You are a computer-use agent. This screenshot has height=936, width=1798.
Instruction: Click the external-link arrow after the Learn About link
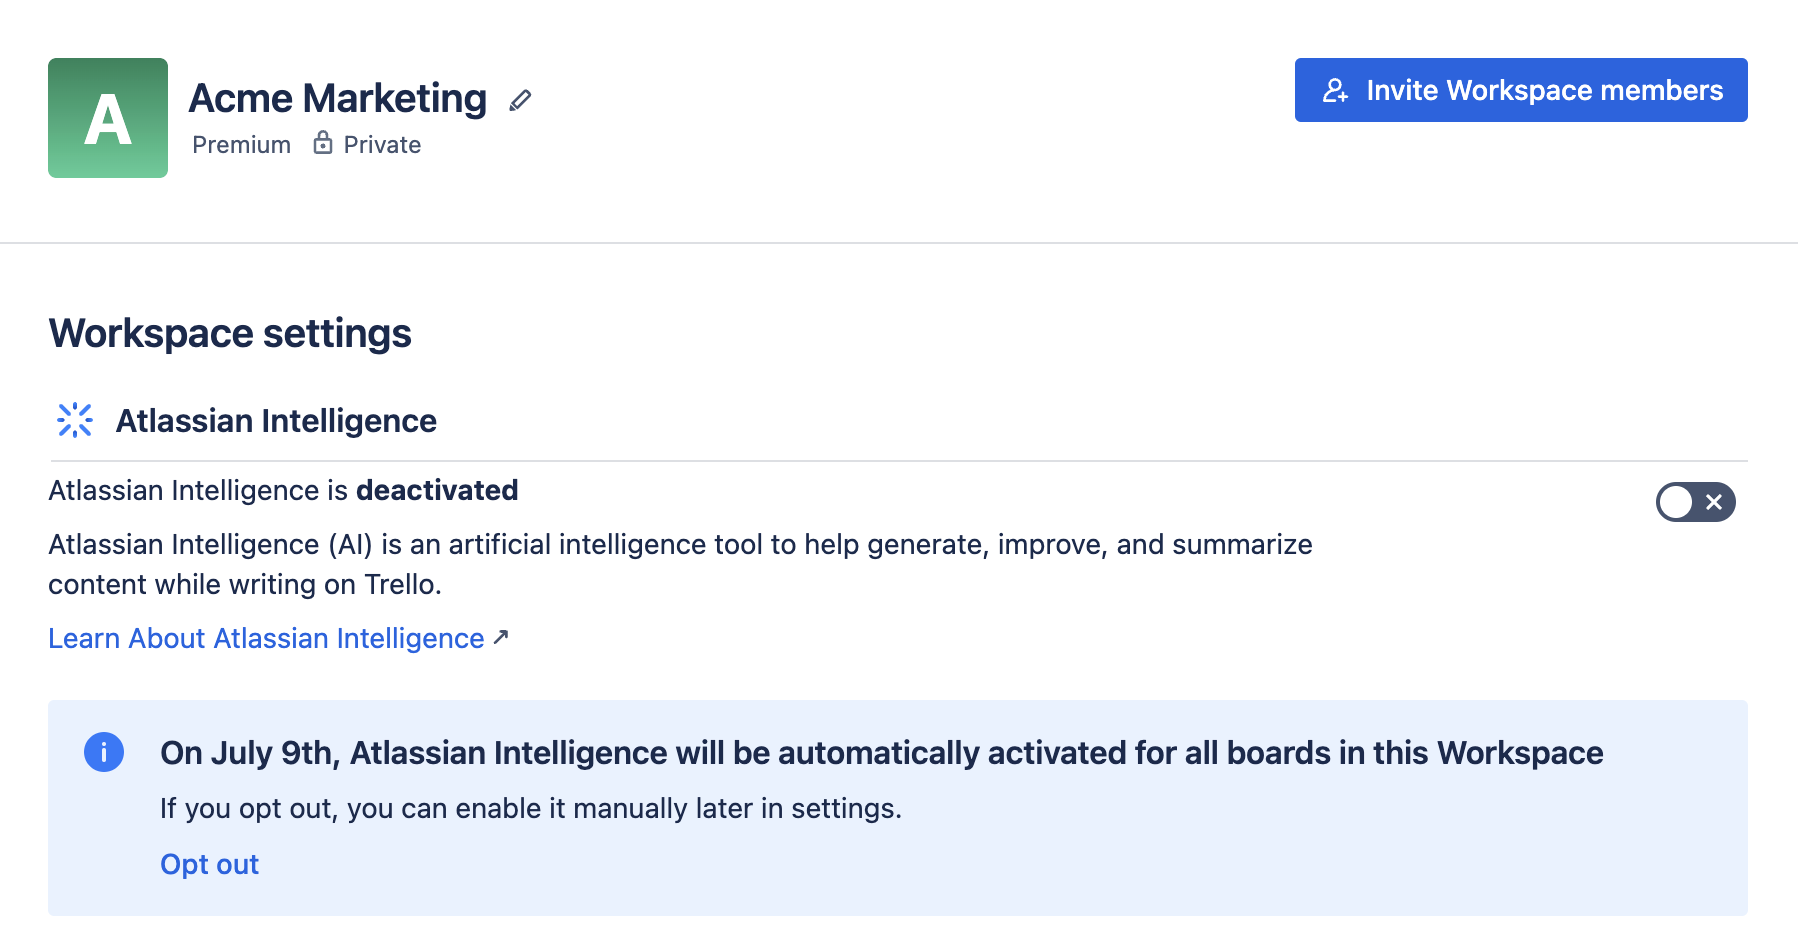pyautogui.click(x=501, y=636)
